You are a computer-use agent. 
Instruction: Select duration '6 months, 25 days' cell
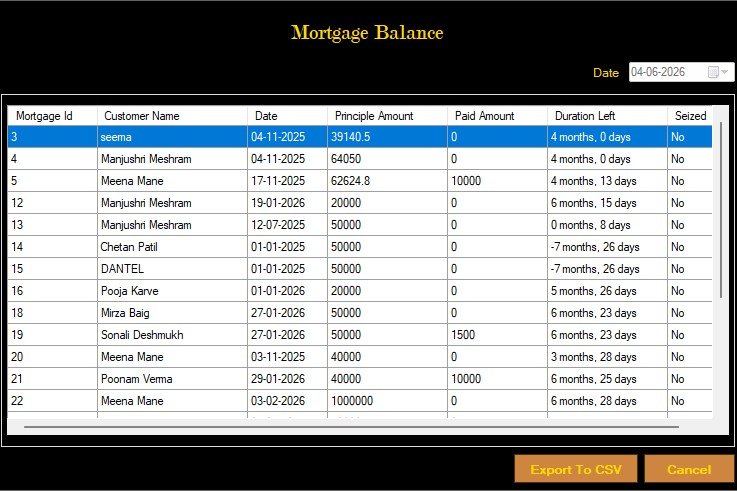[x=607, y=379]
